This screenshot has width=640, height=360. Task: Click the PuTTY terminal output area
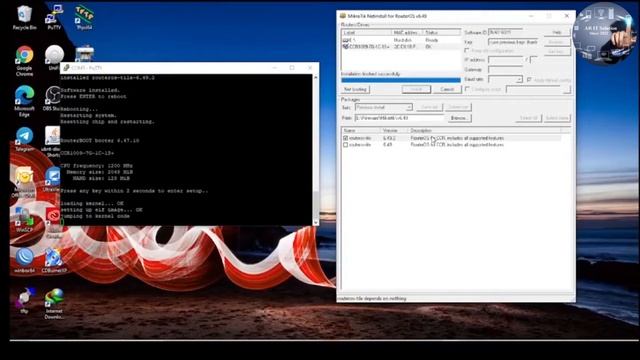pos(186,149)
